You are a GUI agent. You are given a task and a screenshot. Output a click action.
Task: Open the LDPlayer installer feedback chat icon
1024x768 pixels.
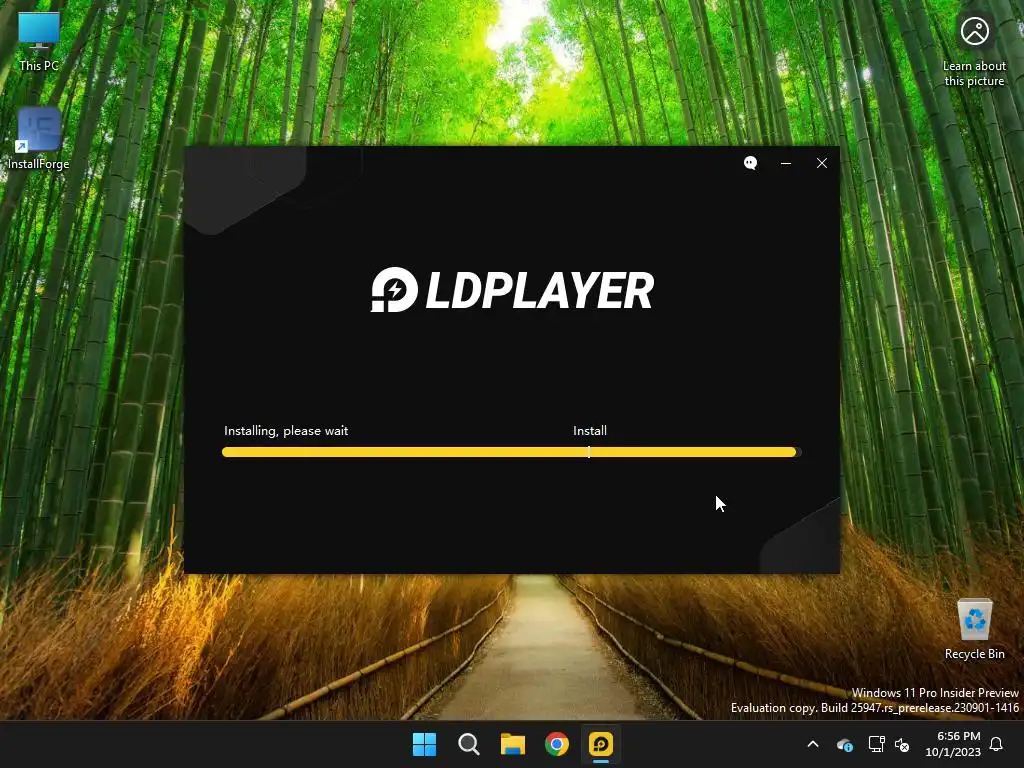pyautogui.click(x=750, y=163)
